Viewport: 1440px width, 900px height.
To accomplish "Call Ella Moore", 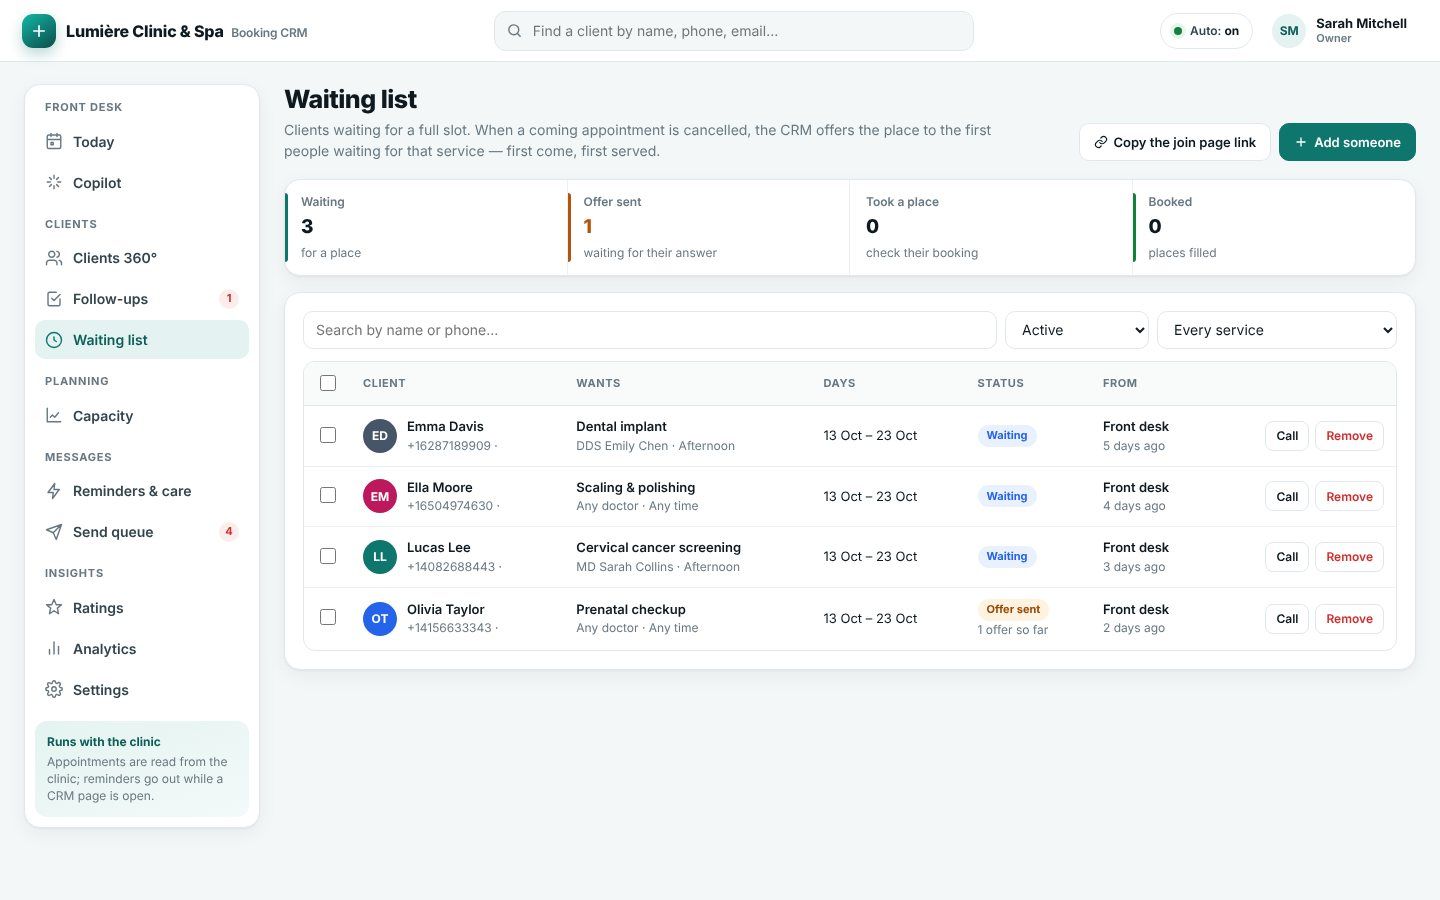I will [x=1287, y=497].
